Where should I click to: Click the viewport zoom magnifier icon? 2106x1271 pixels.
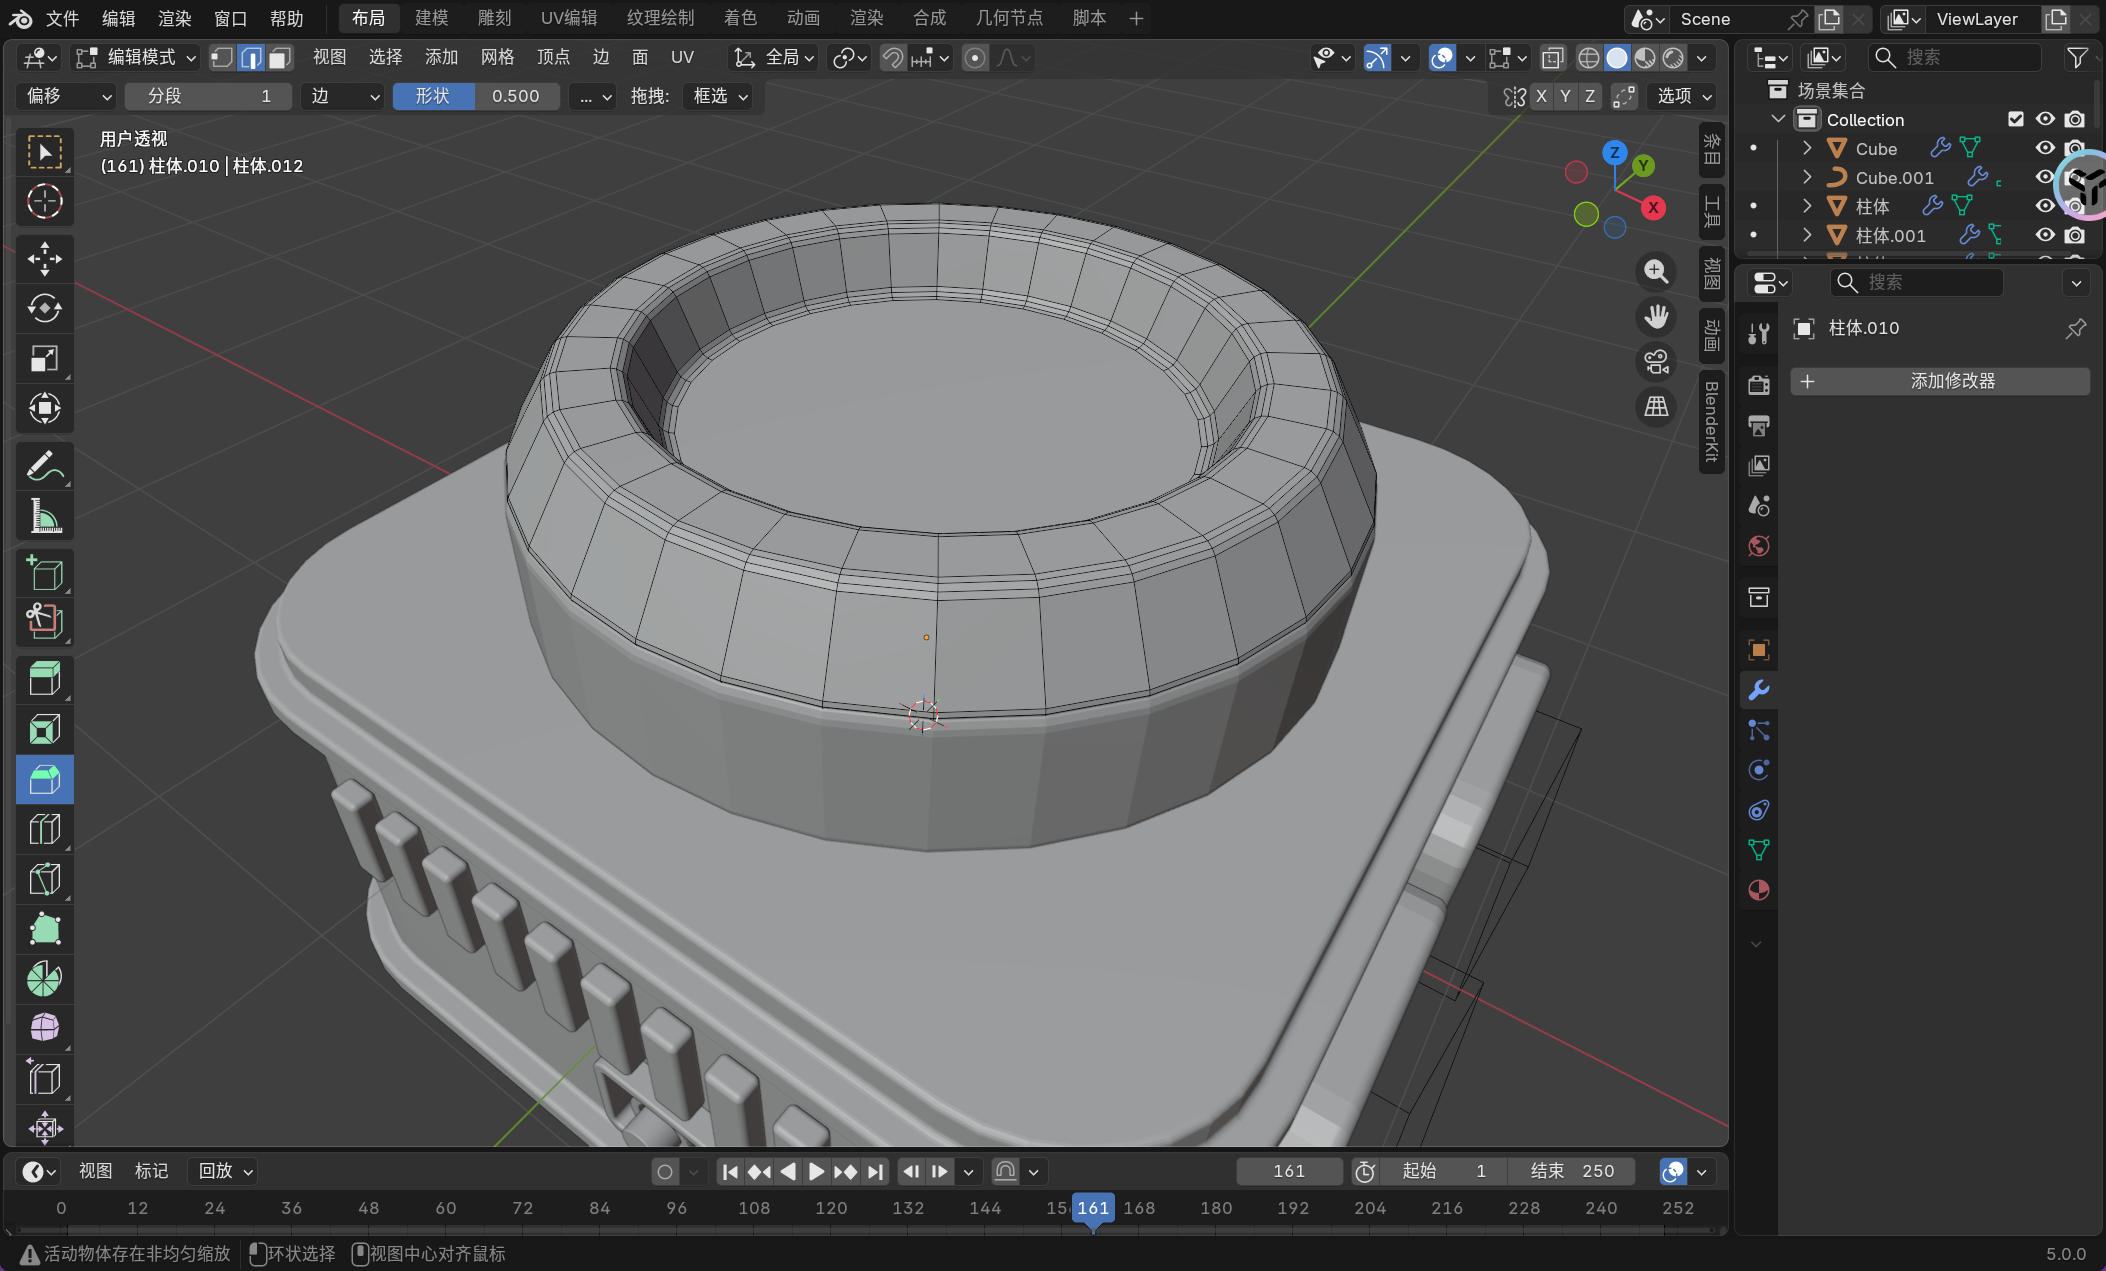1656,271
